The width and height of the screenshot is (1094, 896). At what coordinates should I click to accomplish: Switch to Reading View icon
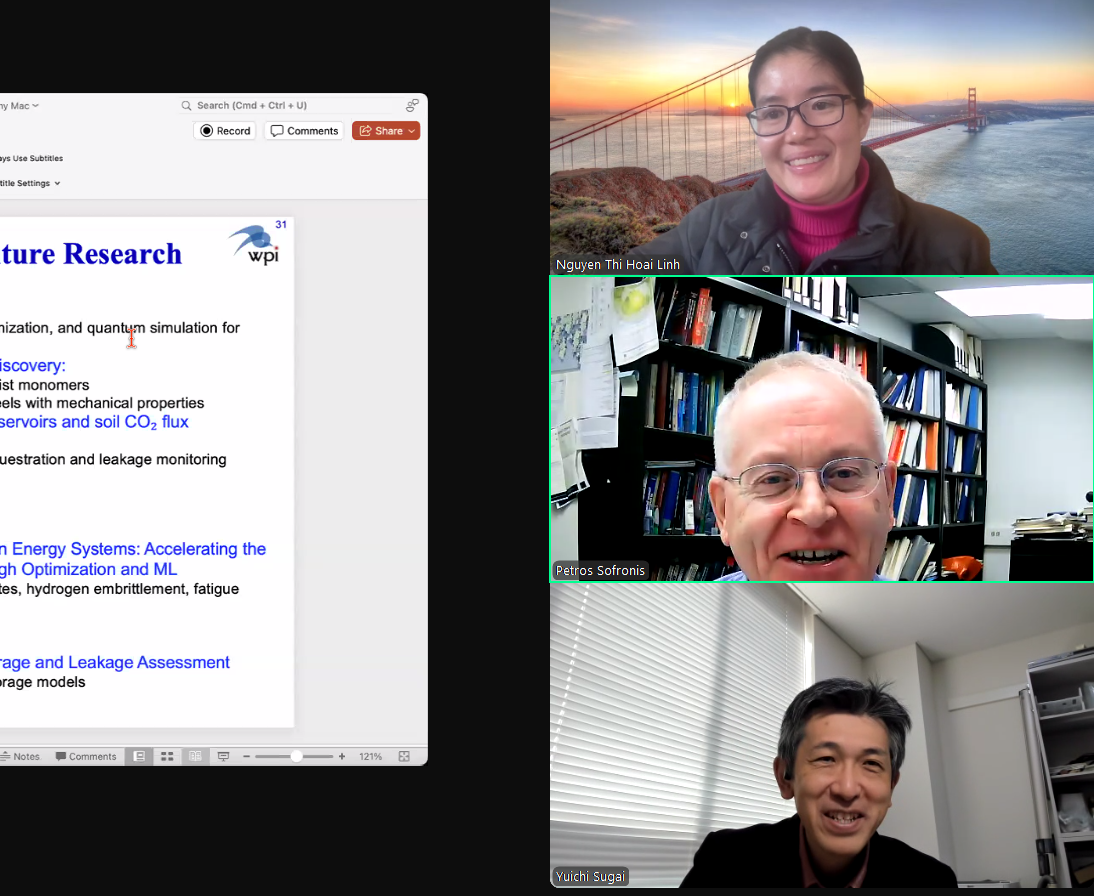click(195, 757)
